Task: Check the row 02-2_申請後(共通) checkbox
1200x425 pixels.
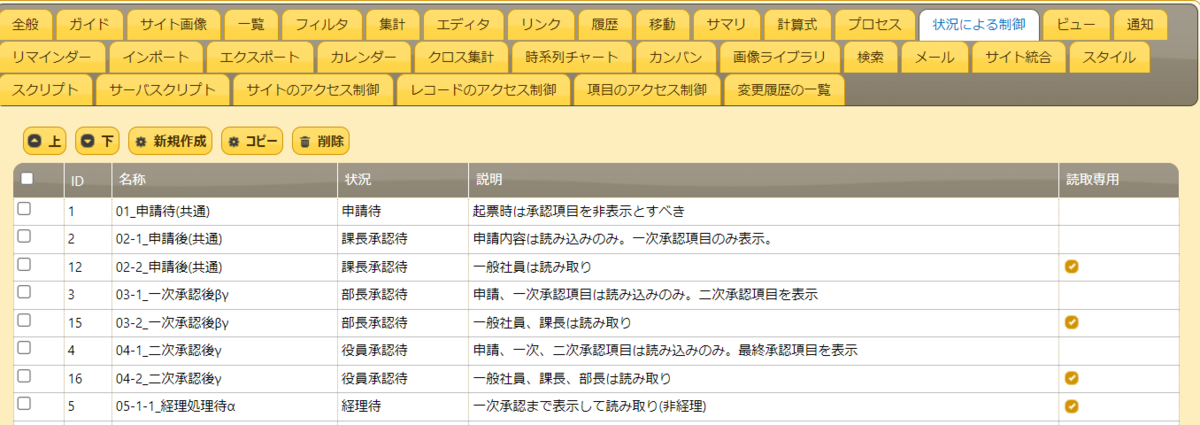Action: pyautogui.click(x=24, y=265)
